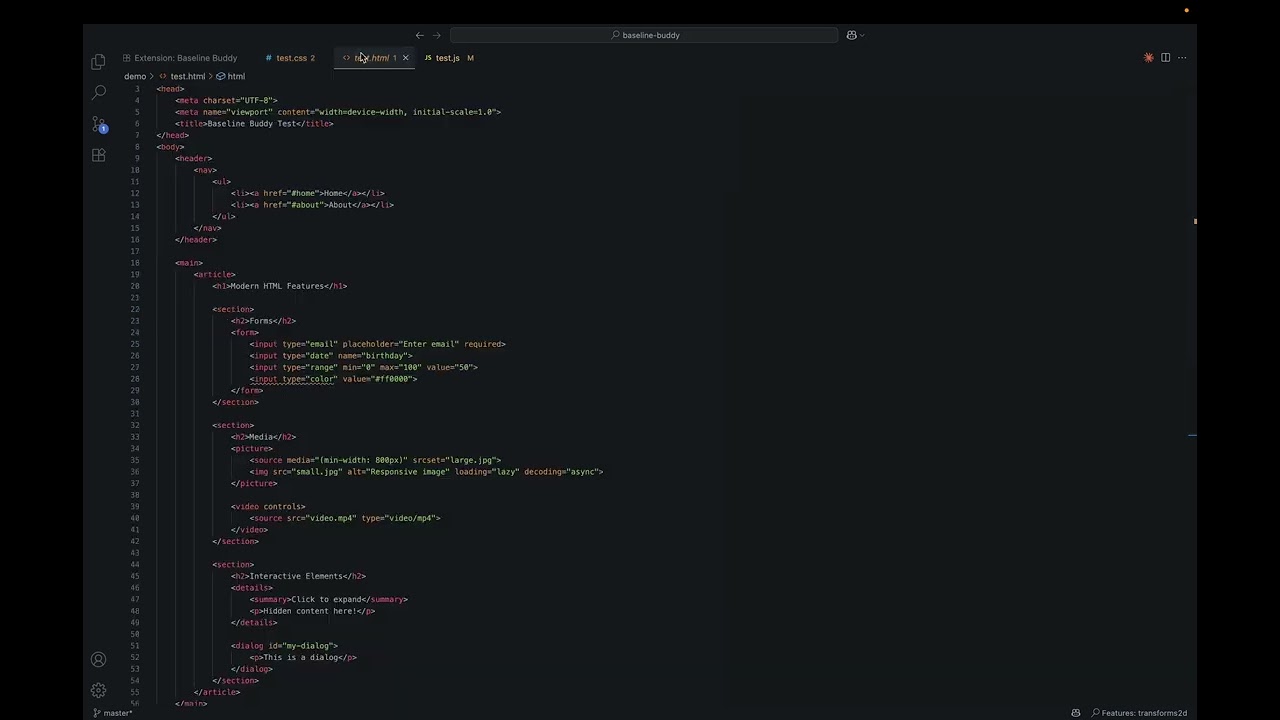1280x720 pixels.
Task: Click the baseline-buddy command center search box
Action: point(644,35)
